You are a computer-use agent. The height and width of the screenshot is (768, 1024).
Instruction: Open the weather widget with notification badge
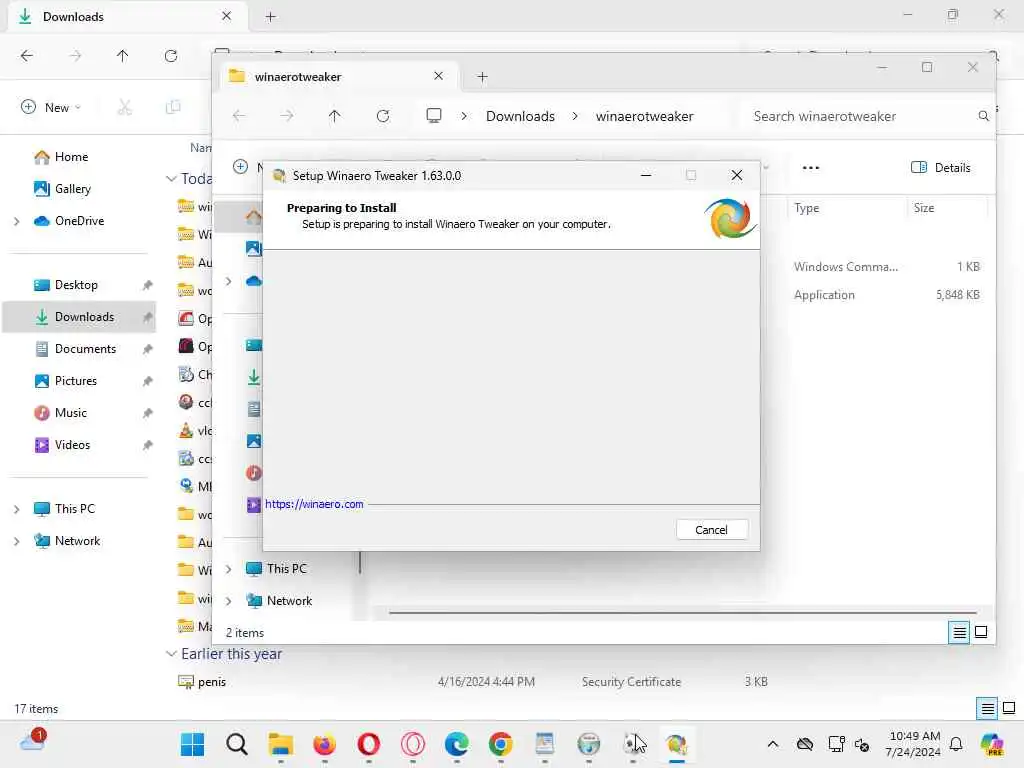point(32,741)
